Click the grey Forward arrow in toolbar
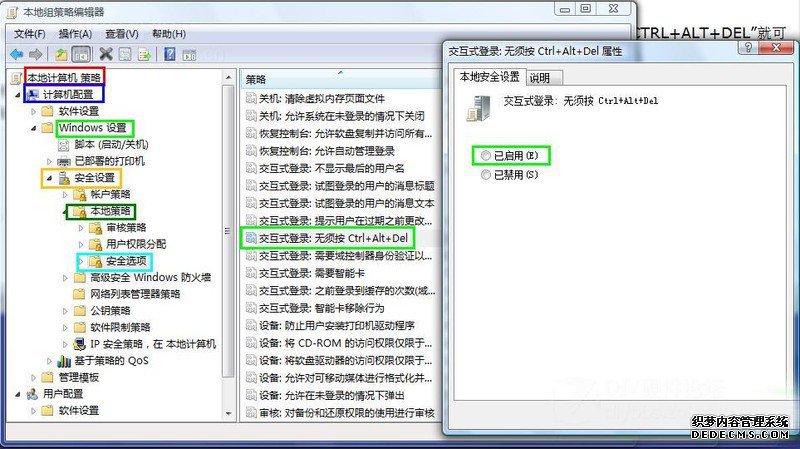The height and width of the screenshot is (449, 800). [36, 54]
